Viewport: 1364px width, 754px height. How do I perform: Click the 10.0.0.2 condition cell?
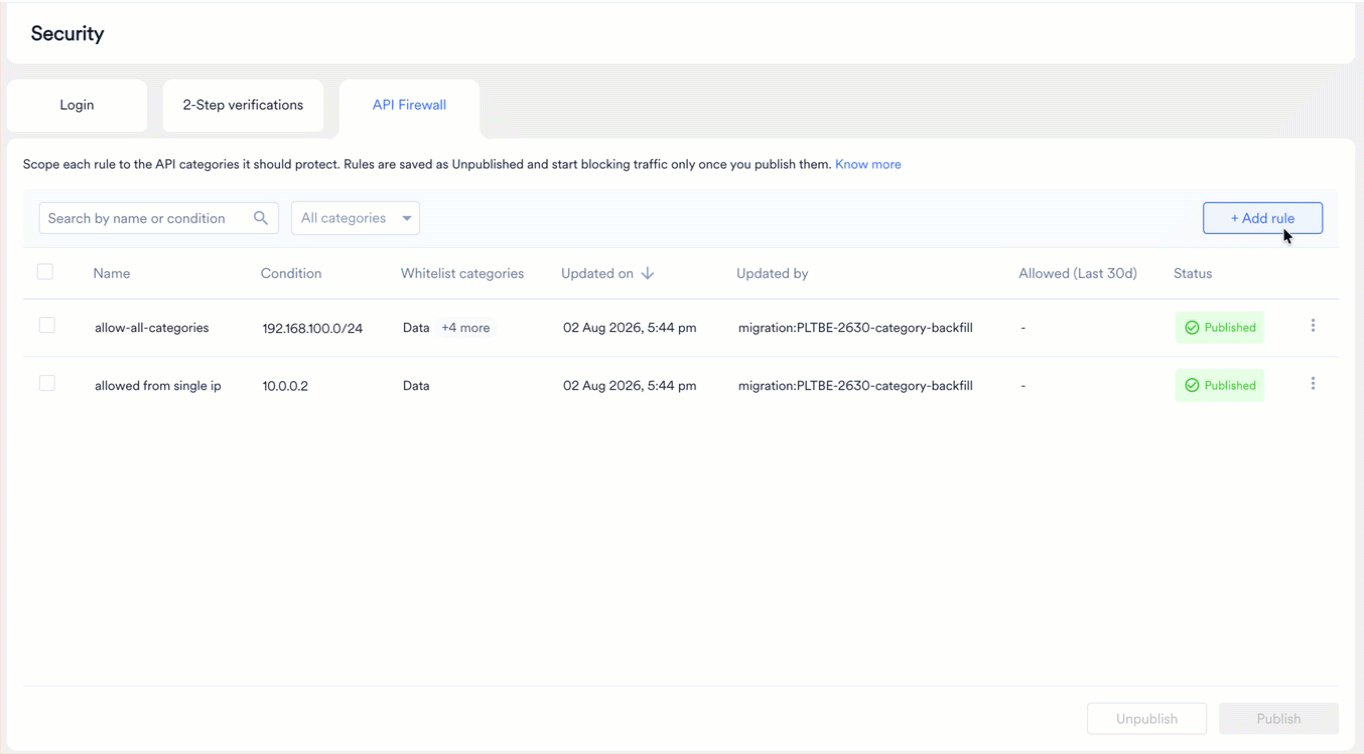click(285, 386)
